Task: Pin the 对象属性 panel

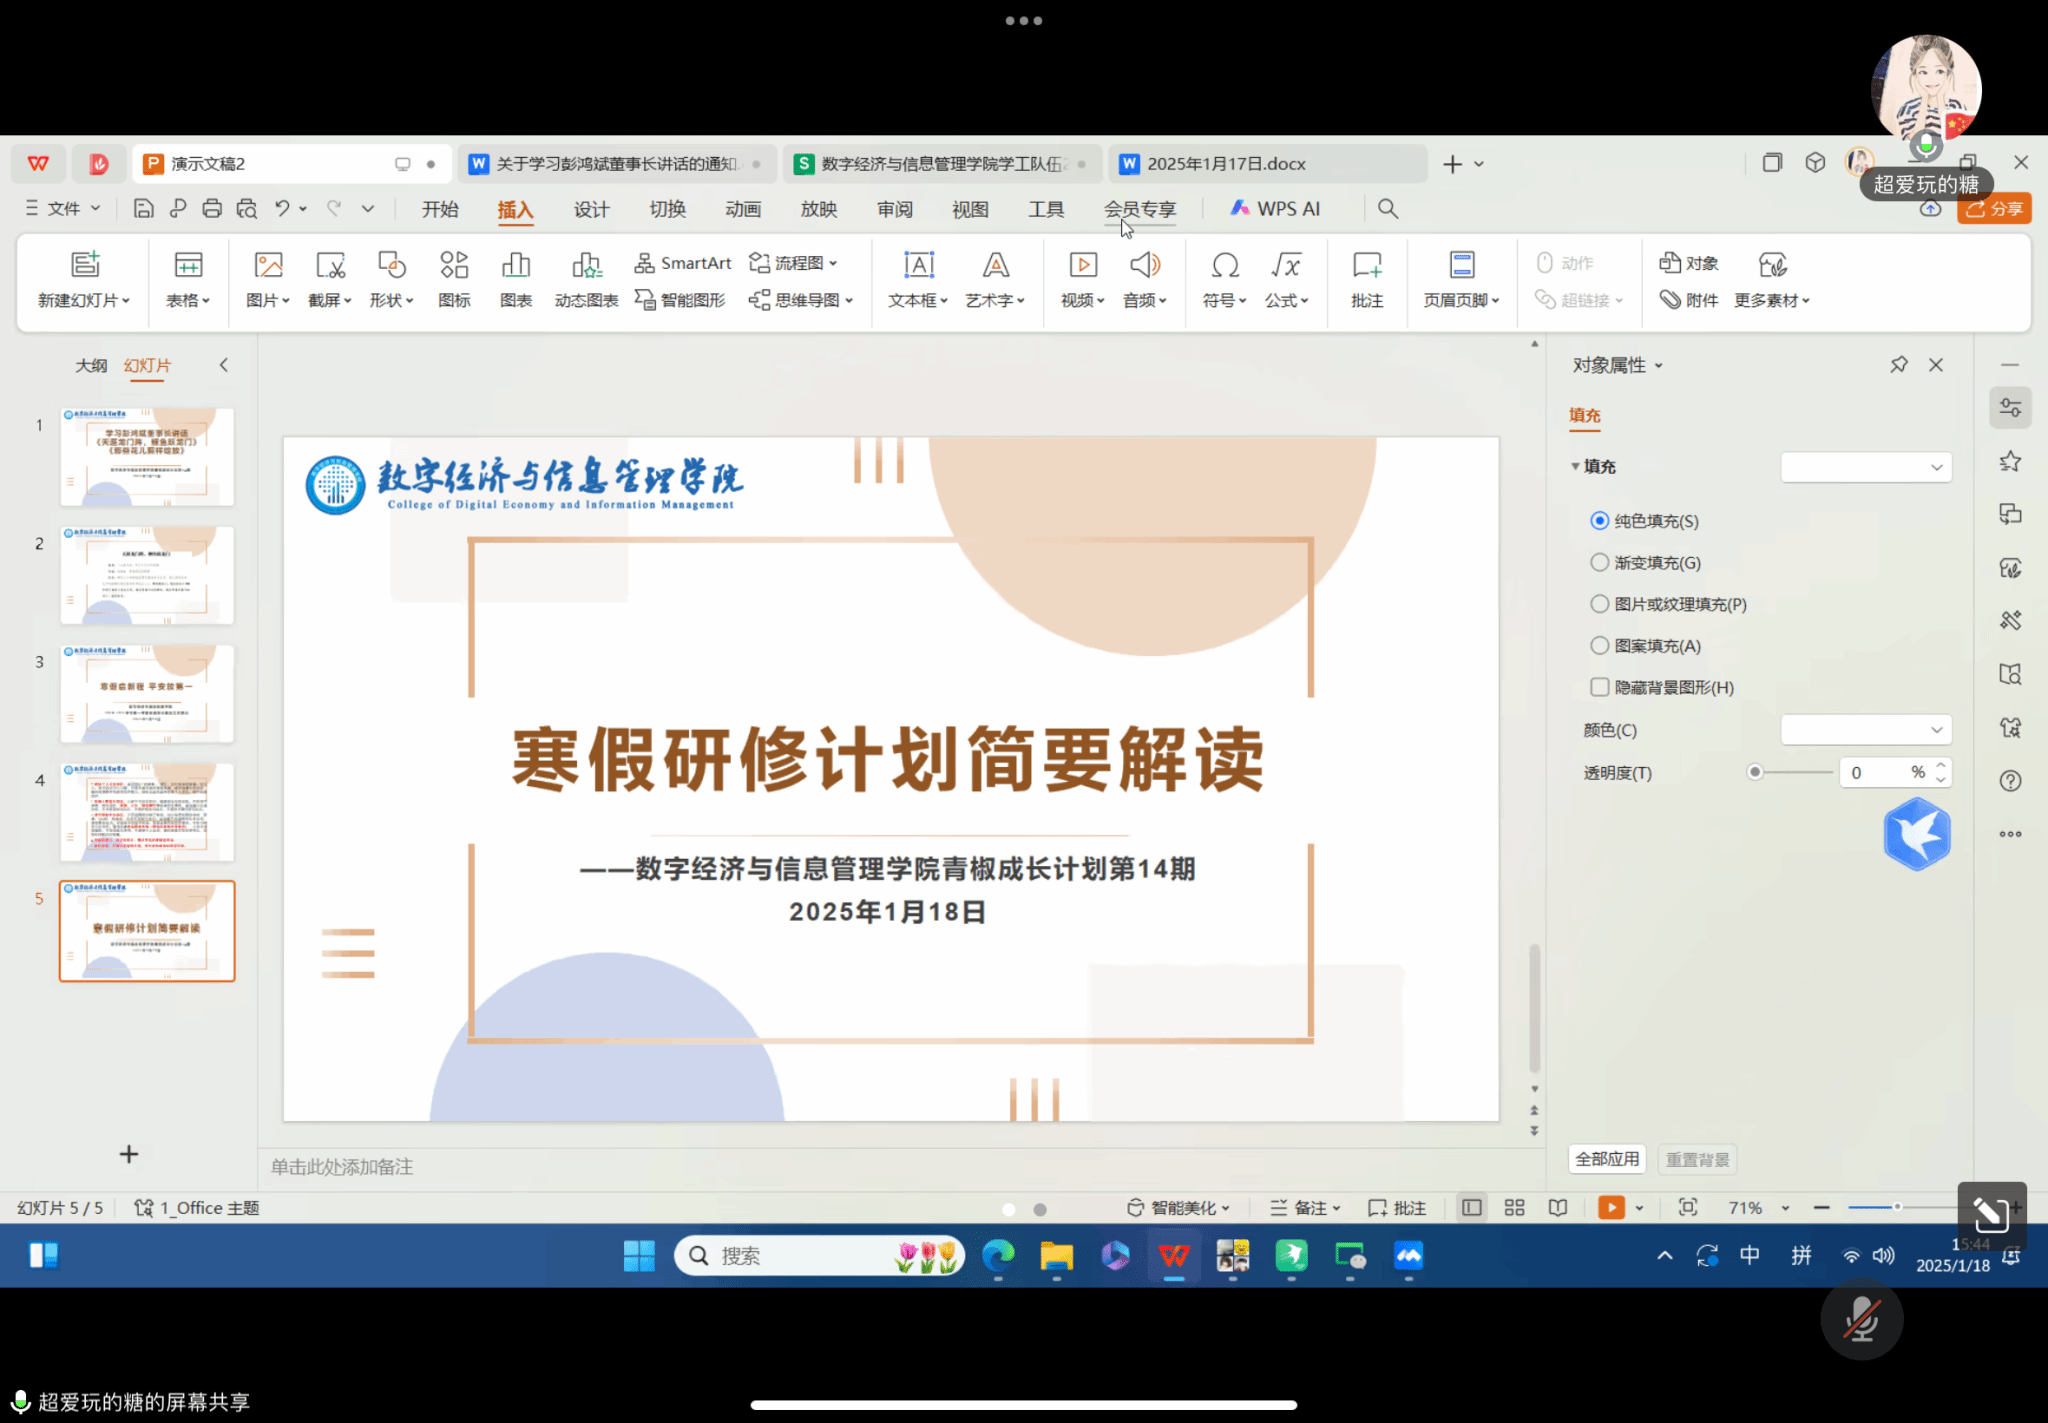Action: coord(1898,365)
